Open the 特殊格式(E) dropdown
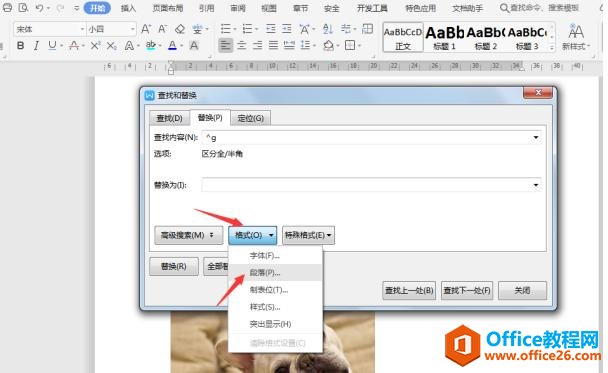The width and height of the screenshot is (608, 373). tap(308, 235)
